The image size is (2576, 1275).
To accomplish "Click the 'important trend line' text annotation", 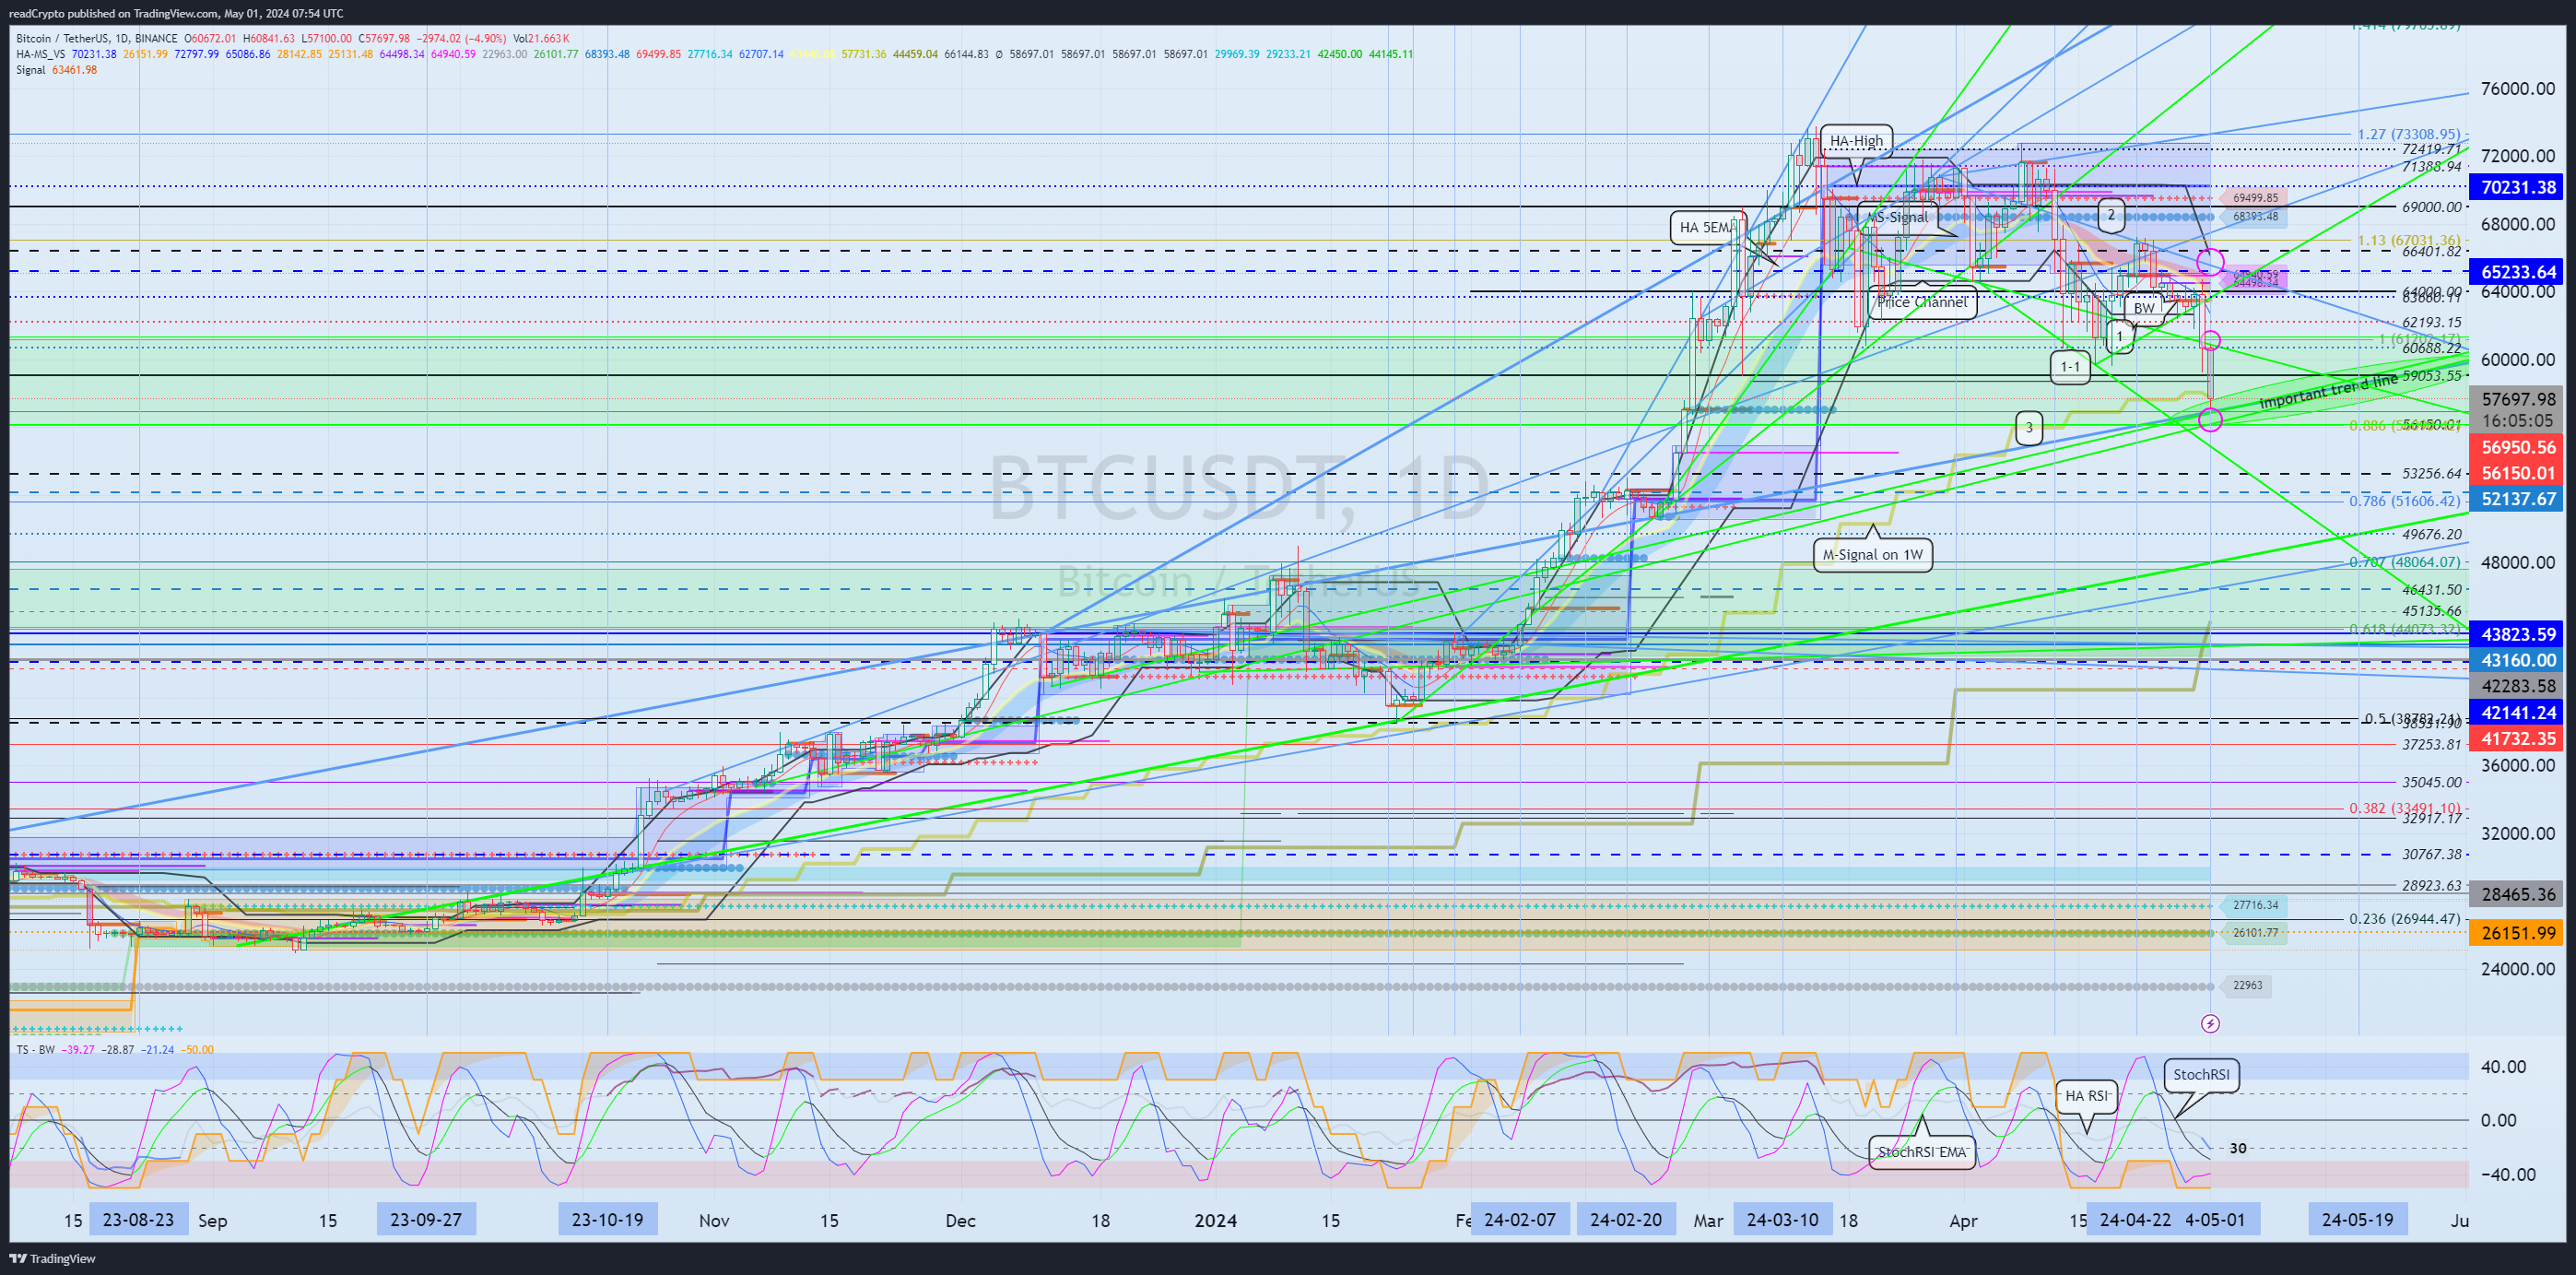I will point(2328,391).
